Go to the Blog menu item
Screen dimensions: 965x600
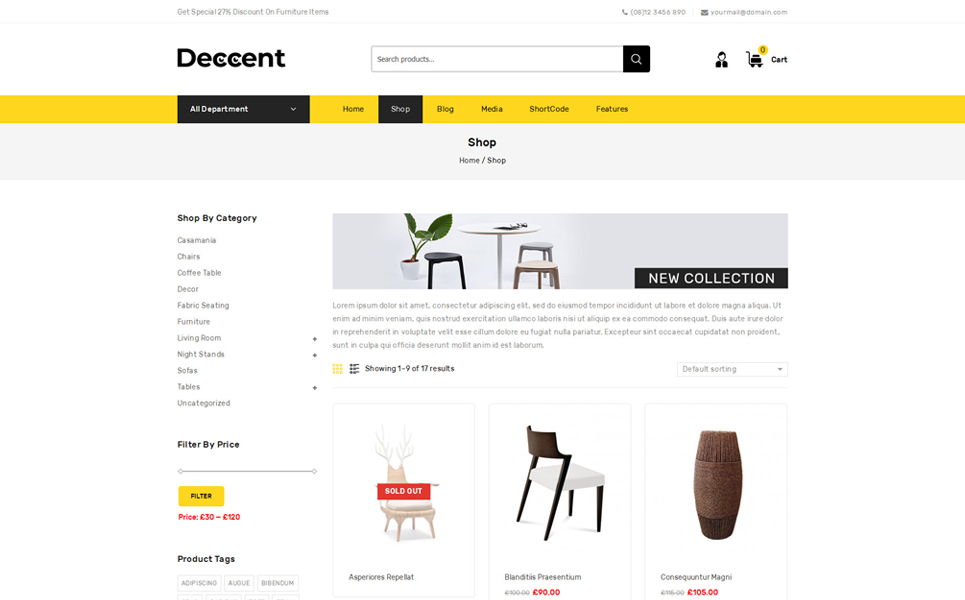click(445, 109)
